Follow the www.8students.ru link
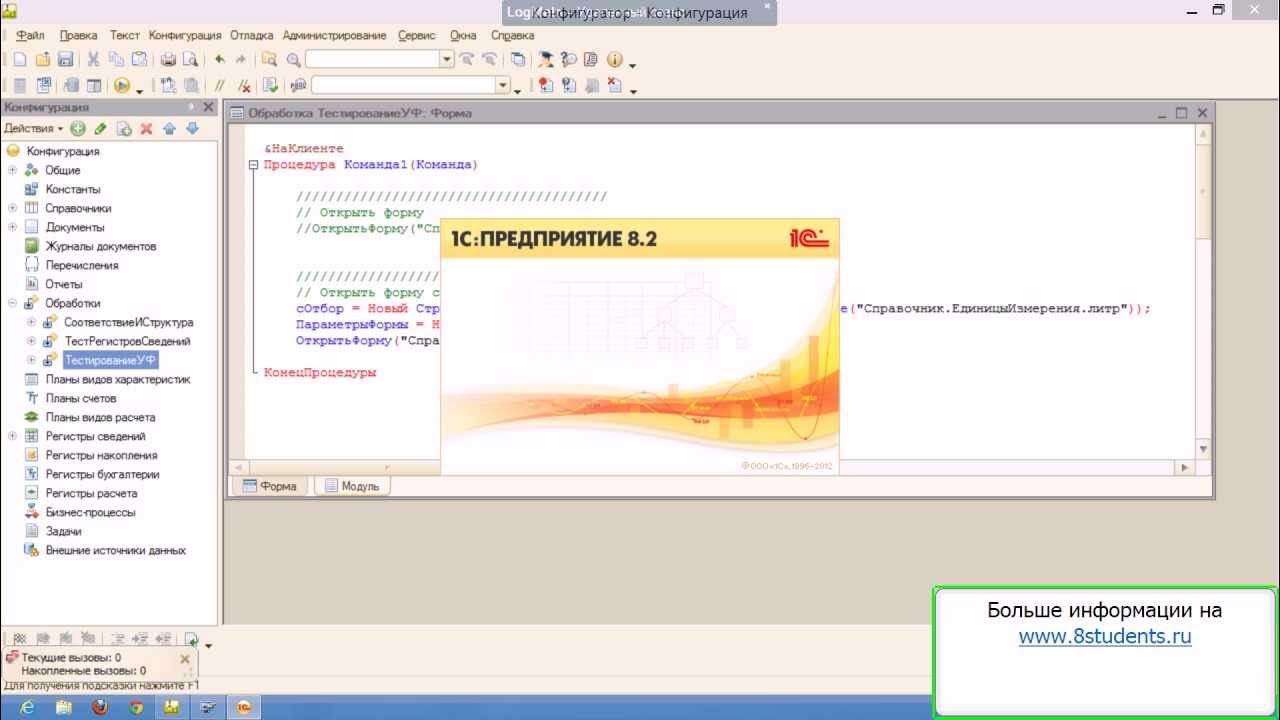The height and width of the screenshot is (720, 1280). click(1105, 636)
